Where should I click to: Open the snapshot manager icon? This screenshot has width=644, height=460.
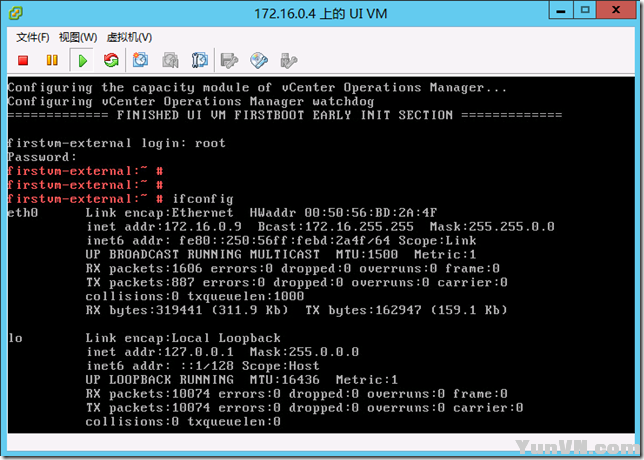[200, 60]
